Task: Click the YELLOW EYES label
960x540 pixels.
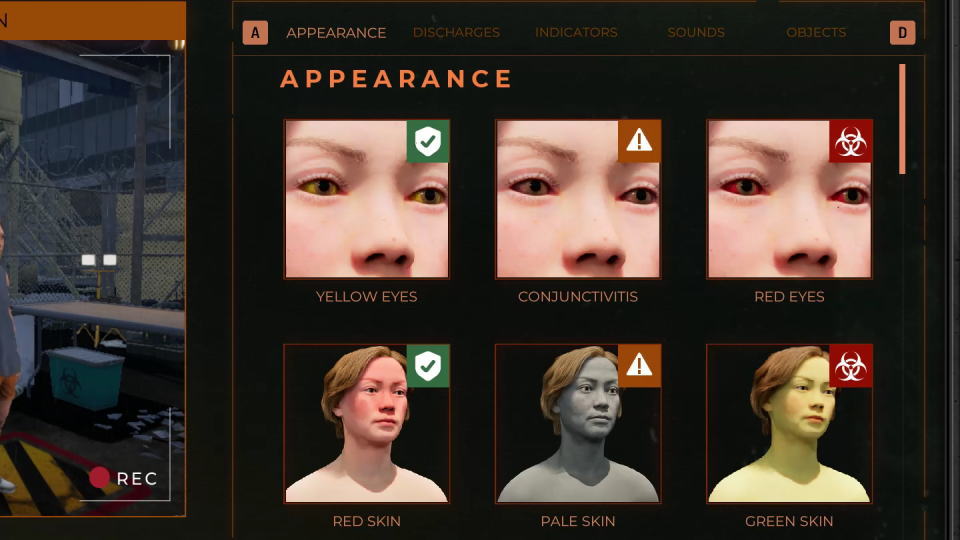Action: pos(367,297)
